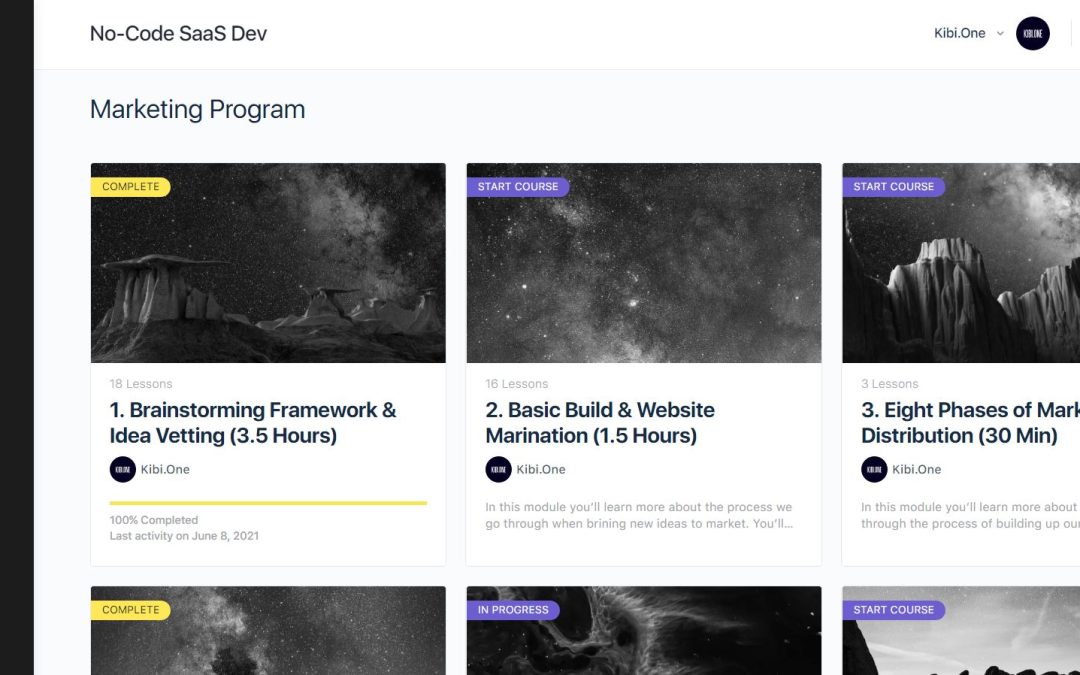
Task: Click the 3 Lessons label
Action: [x=890, y=384]
